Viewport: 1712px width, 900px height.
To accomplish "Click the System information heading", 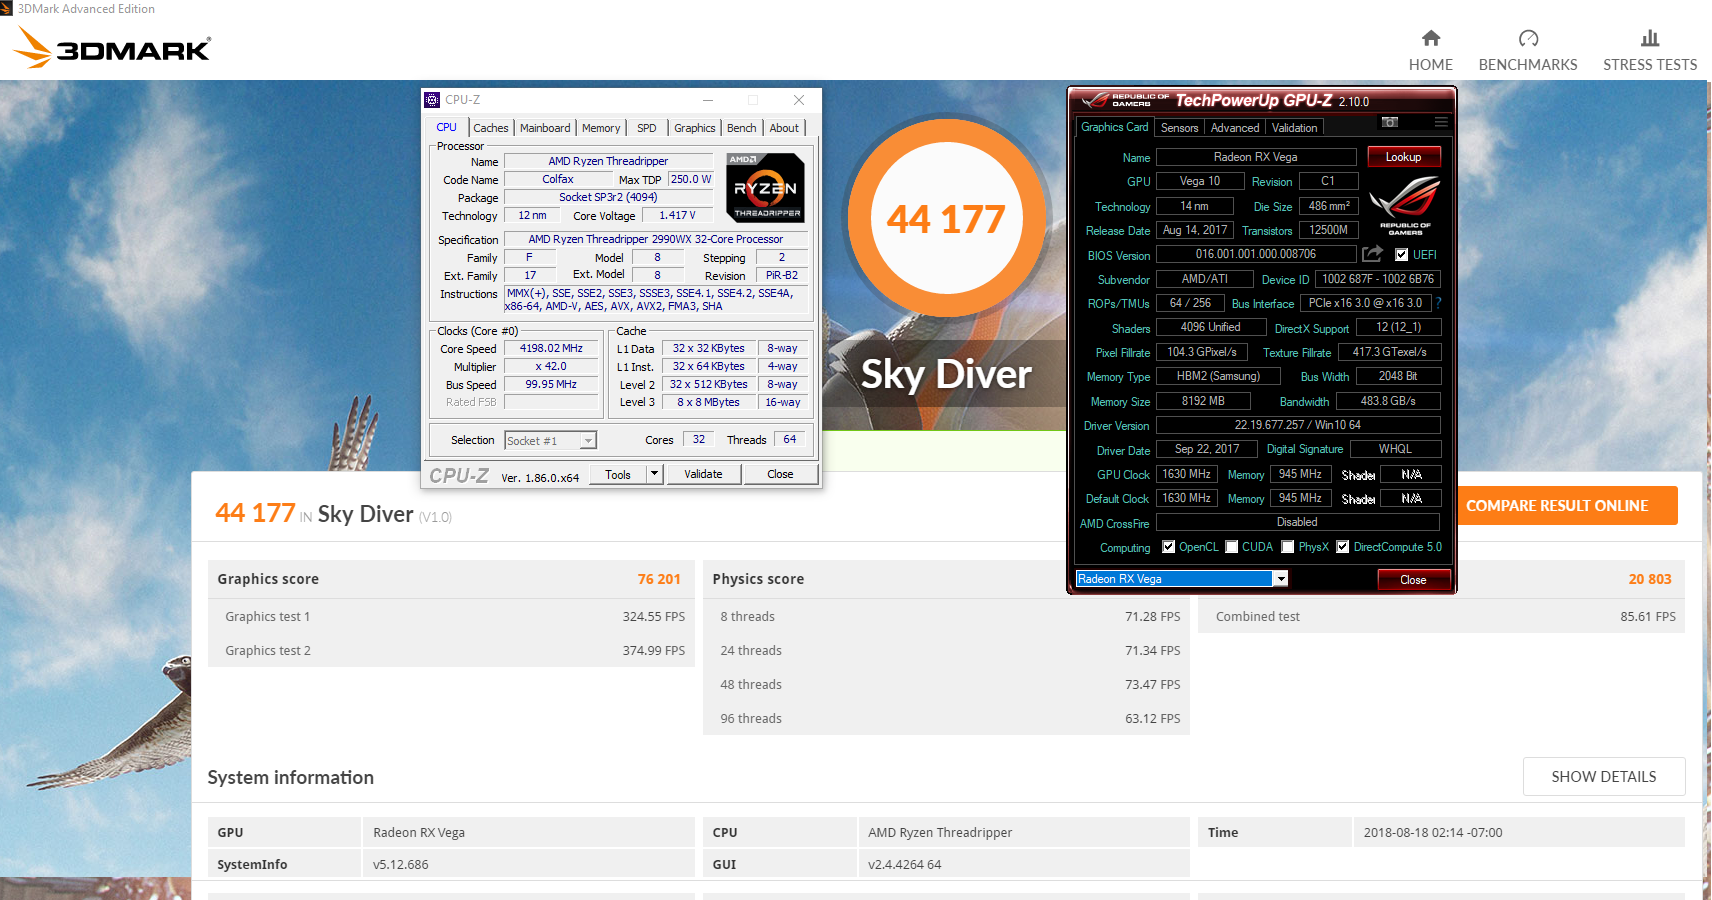I will 291,778.
